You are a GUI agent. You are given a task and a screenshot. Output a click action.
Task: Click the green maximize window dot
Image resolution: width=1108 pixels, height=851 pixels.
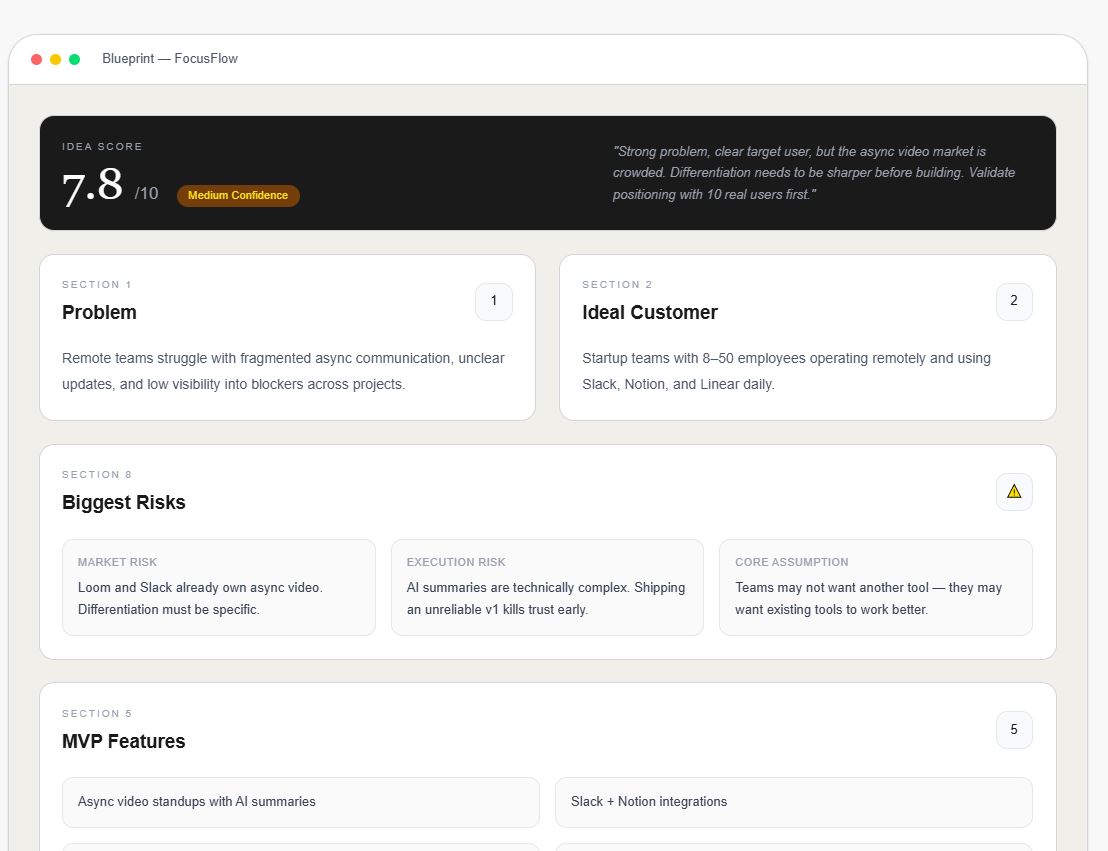point(74,59)
